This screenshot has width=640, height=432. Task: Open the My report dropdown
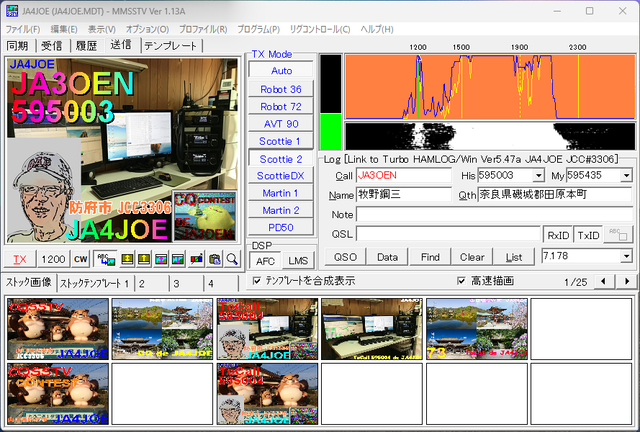[x=626, y=176]
